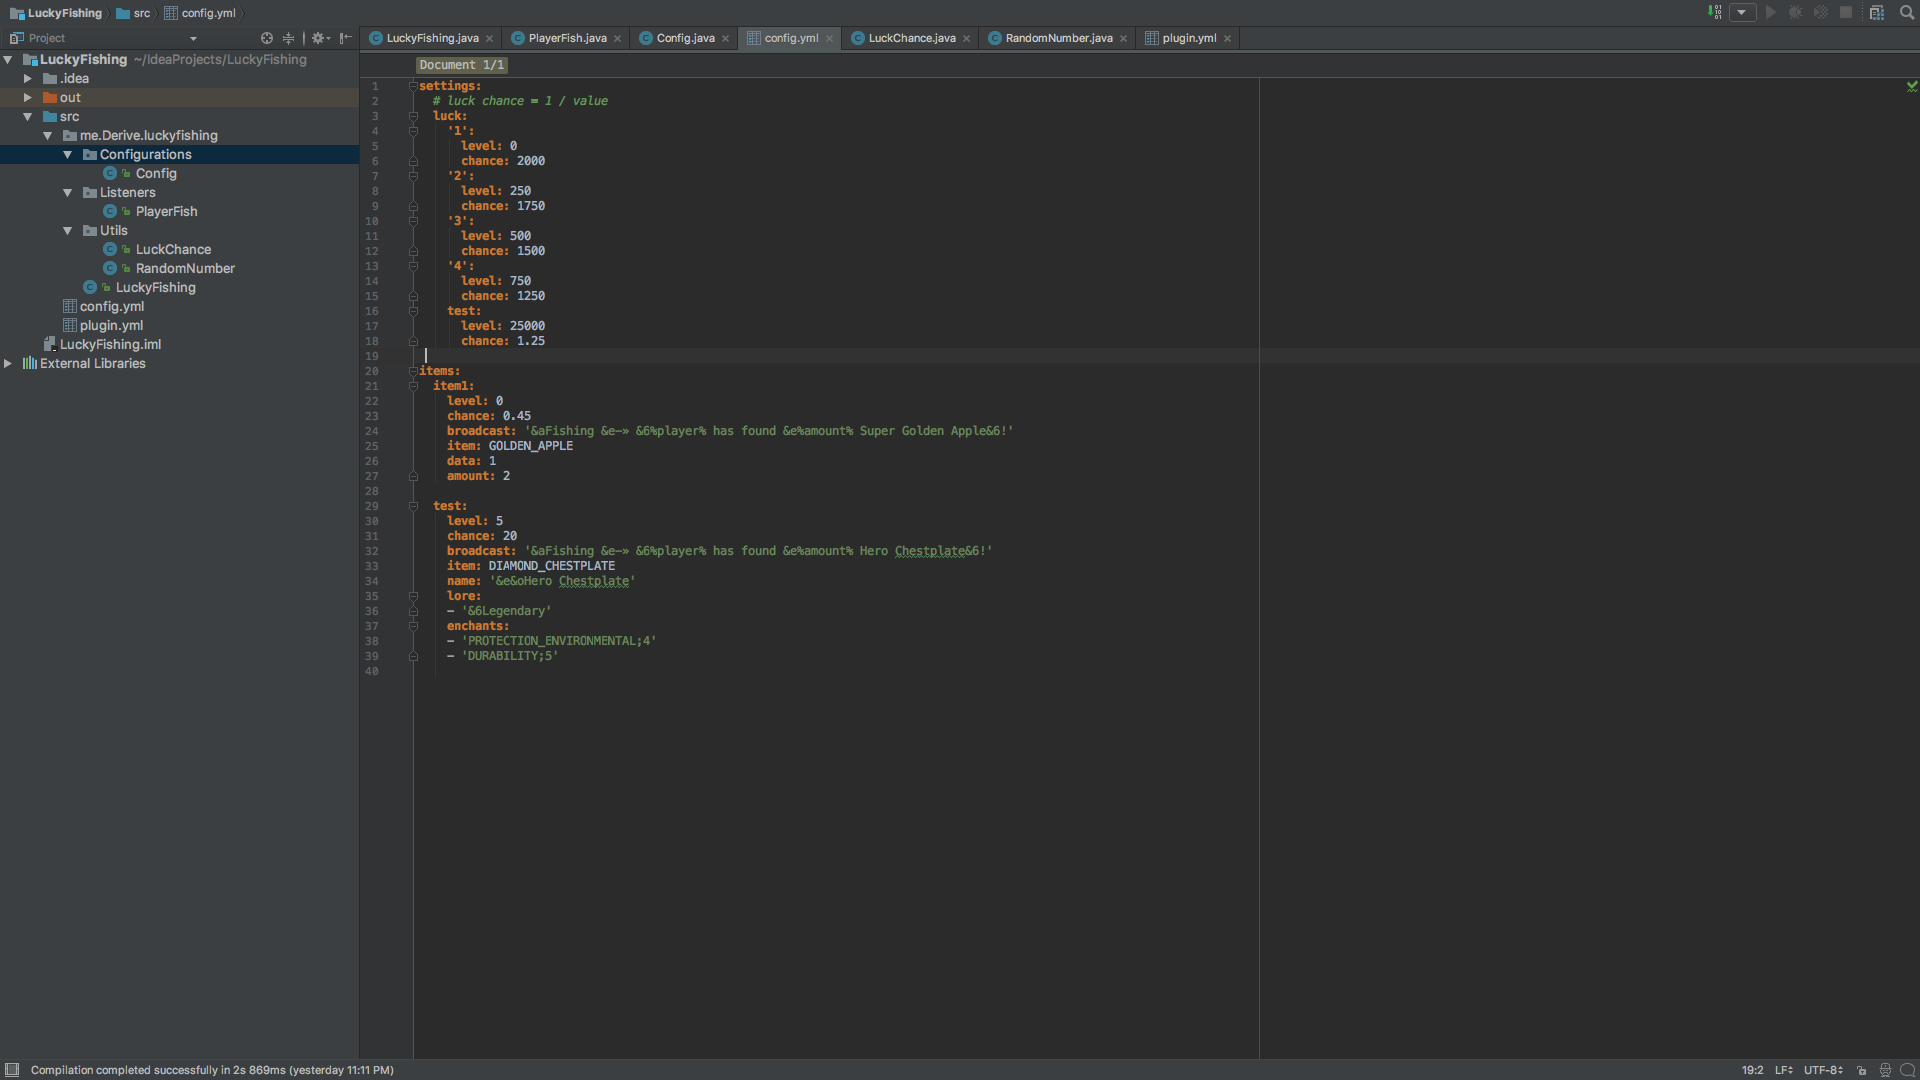Collapse all in Project panel
1920x1080 pixels.
click(288, 38)
